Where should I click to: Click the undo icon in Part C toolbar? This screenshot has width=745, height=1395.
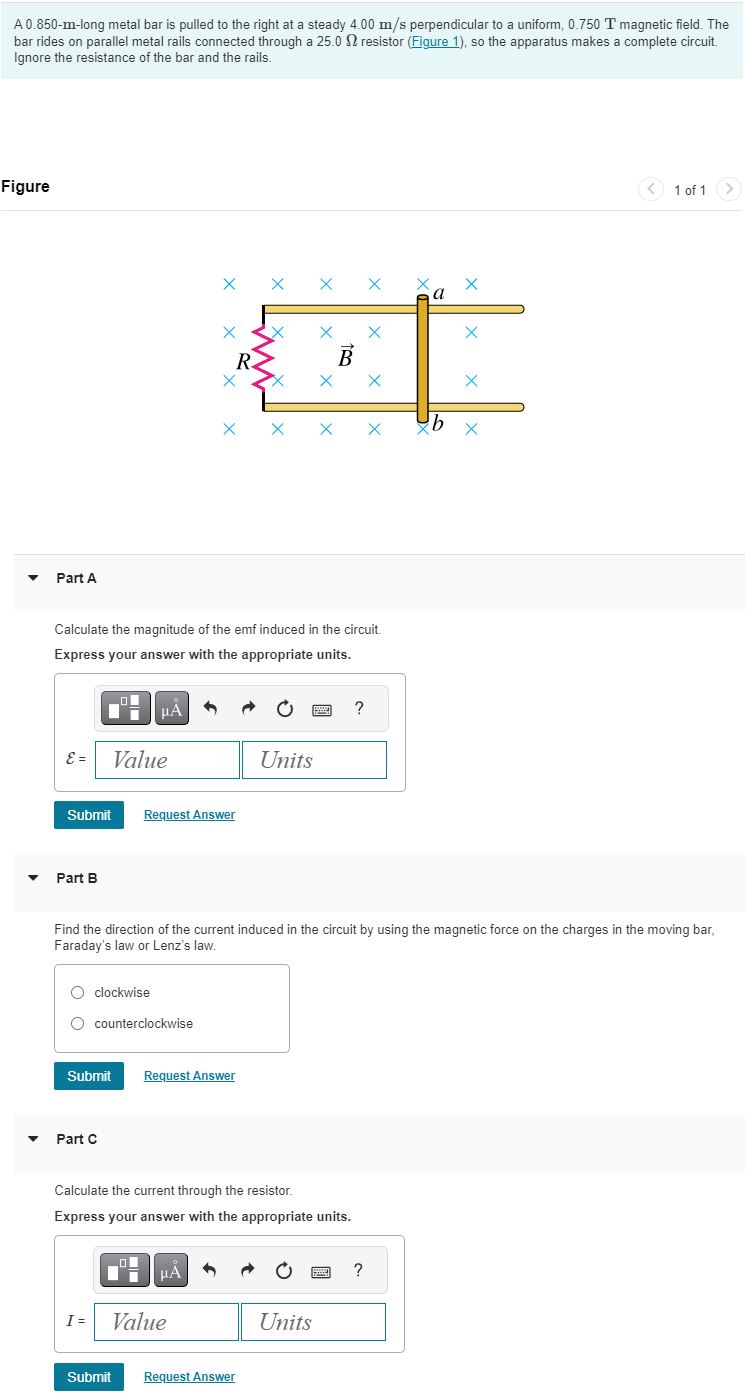point(210,1270)
